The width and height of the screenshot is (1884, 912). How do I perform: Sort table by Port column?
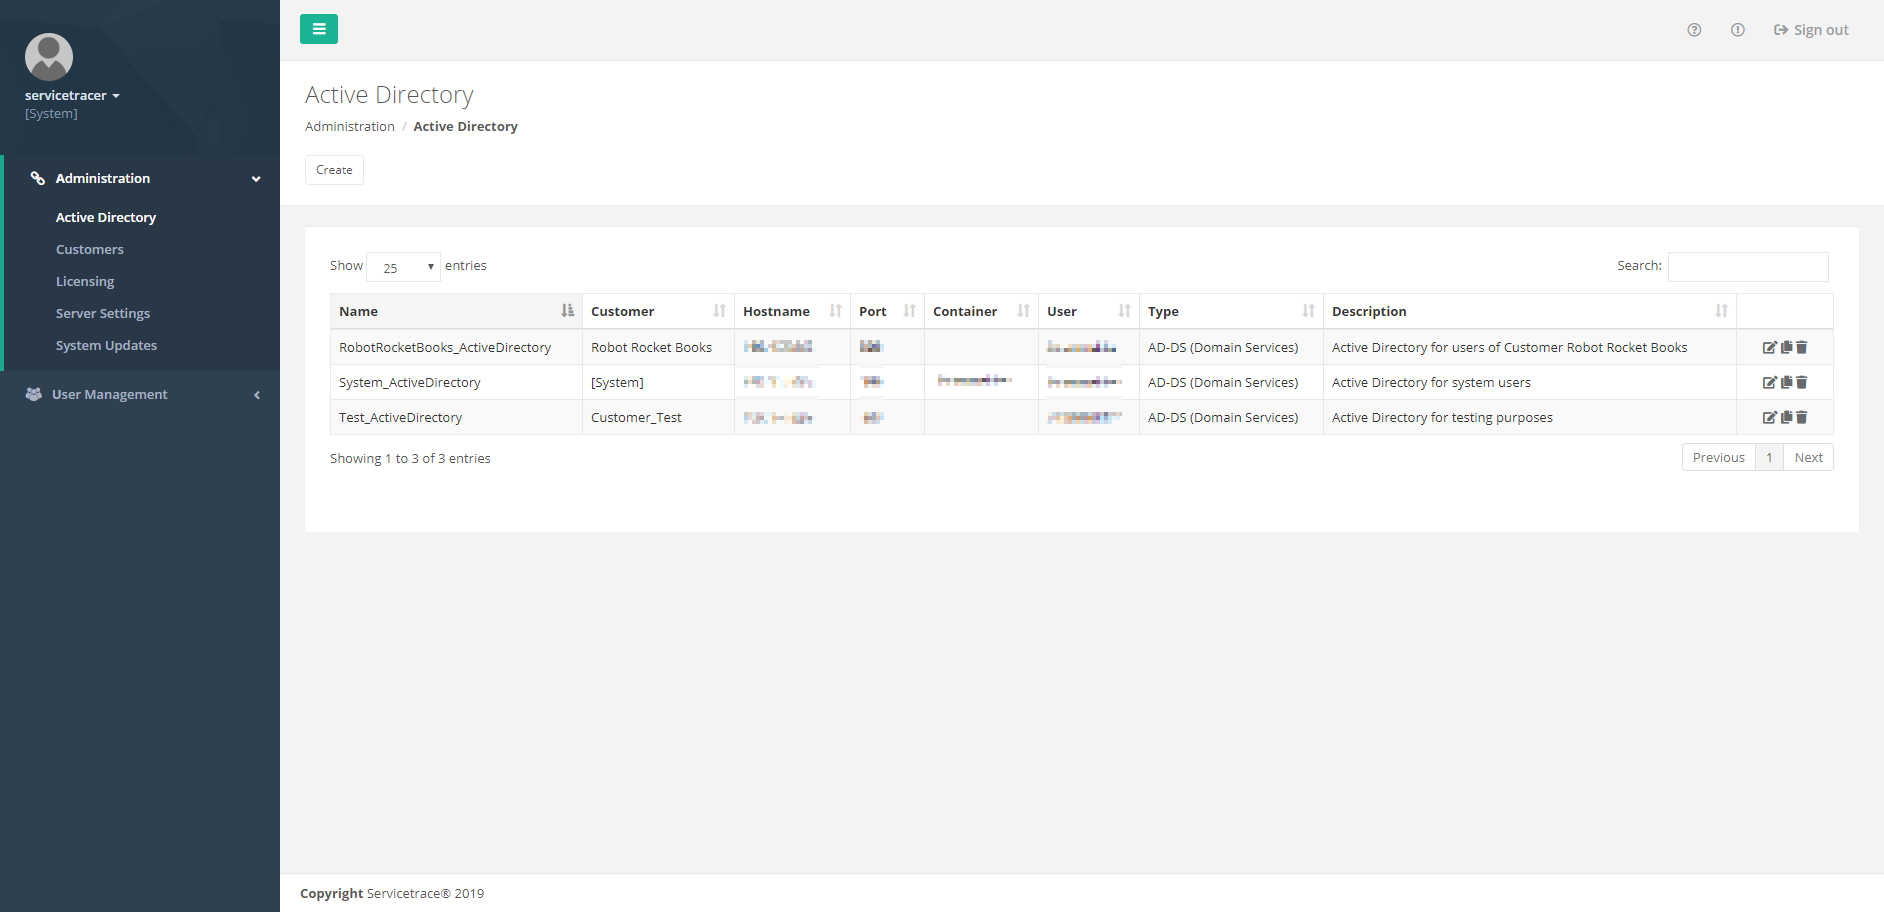tap(887, 311)
